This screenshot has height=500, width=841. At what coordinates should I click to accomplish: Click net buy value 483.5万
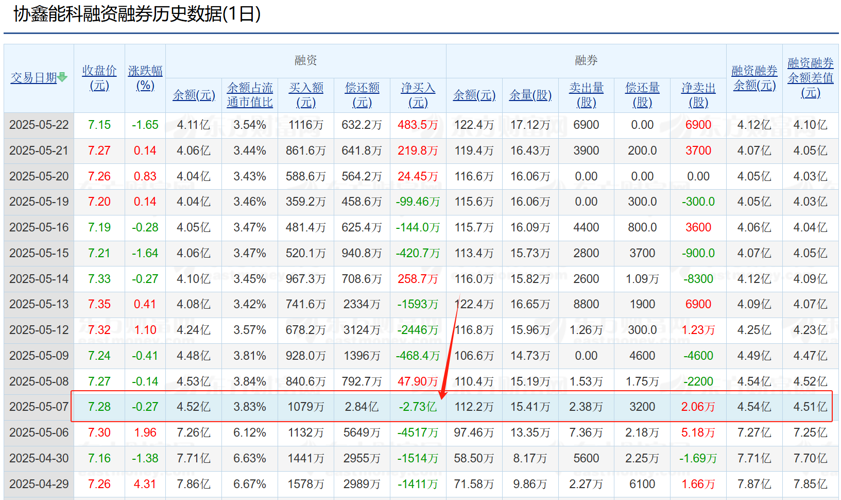418,125
